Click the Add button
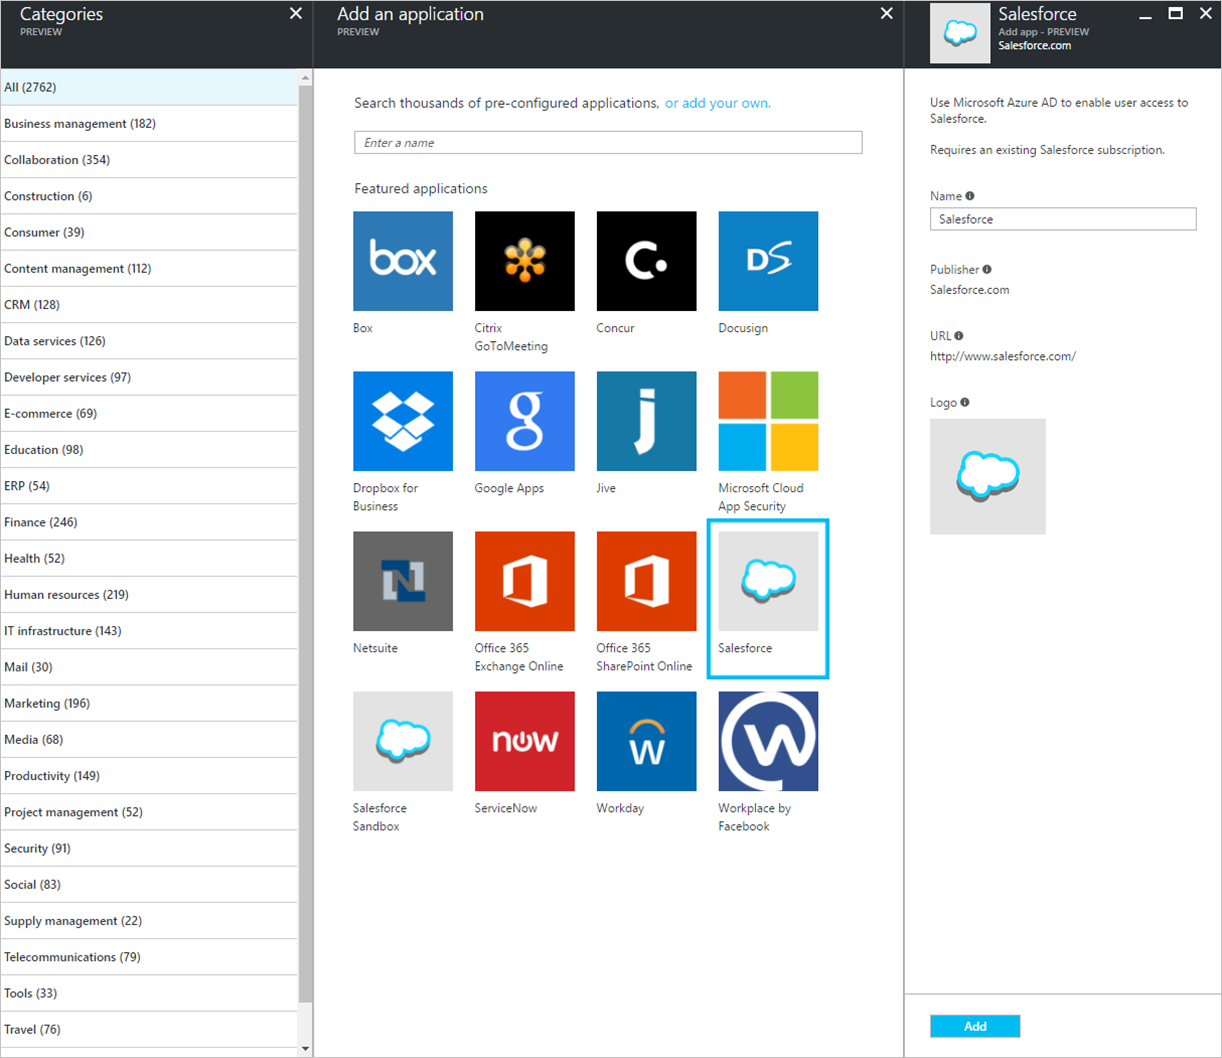The image size is (1222, 1058). pos(975,1026)
